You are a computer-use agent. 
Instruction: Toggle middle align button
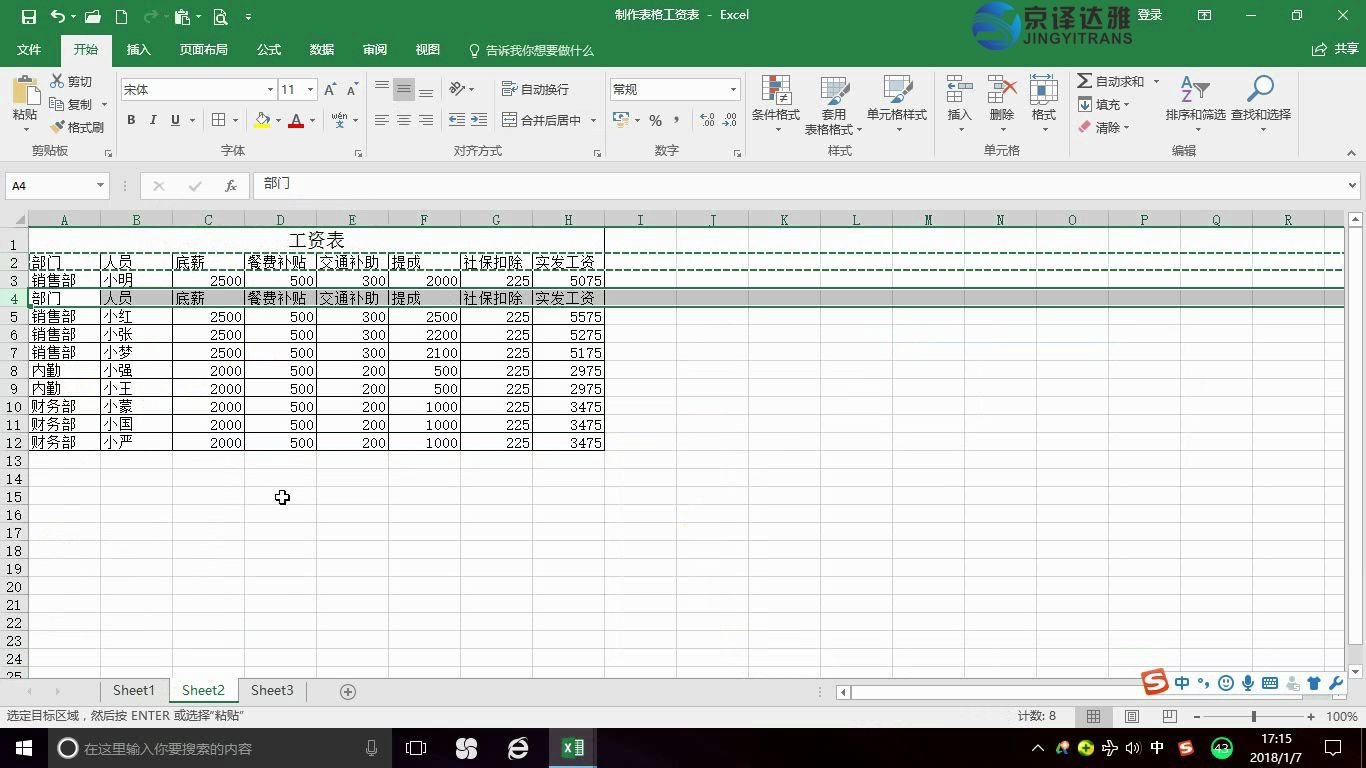[x=404, y=89]
